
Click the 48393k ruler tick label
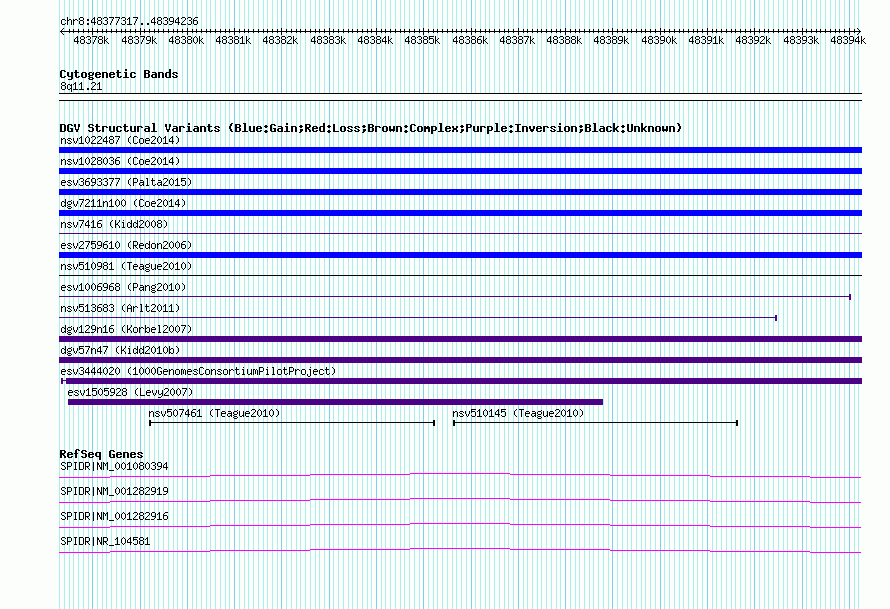[x=800, y=40]
